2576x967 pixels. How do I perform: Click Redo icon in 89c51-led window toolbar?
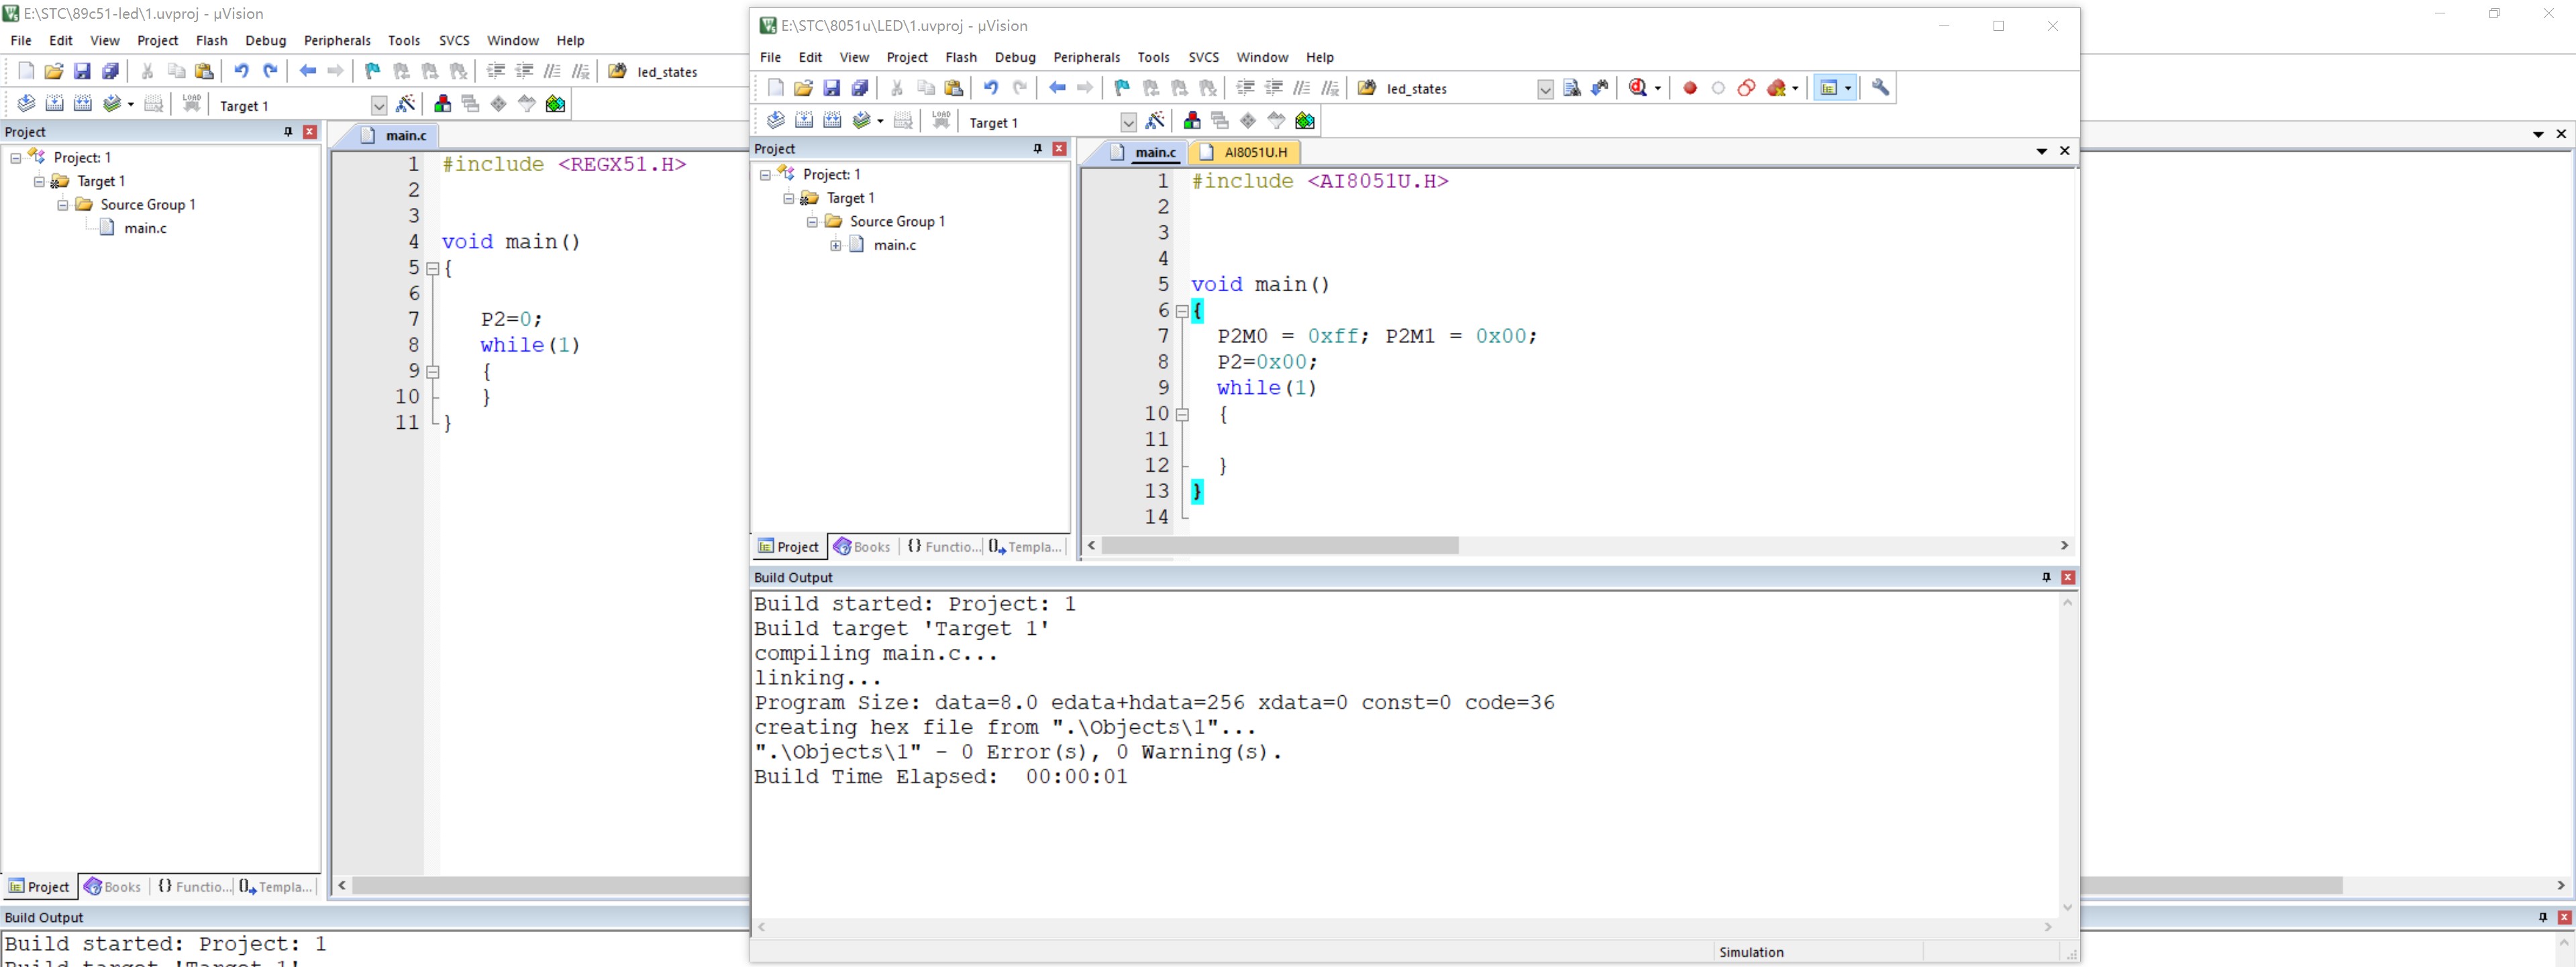(x=270, y=71)
